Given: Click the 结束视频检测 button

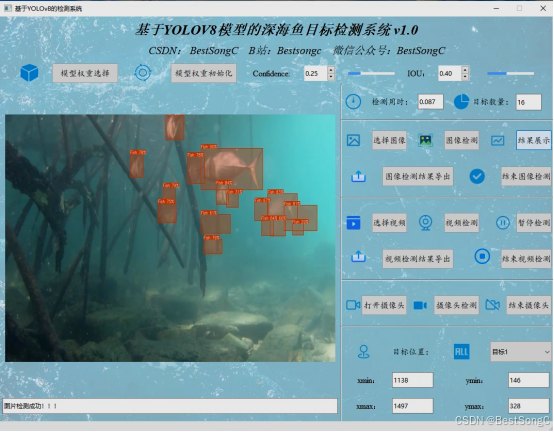Looking at the screenshot, I should [526, 259].
